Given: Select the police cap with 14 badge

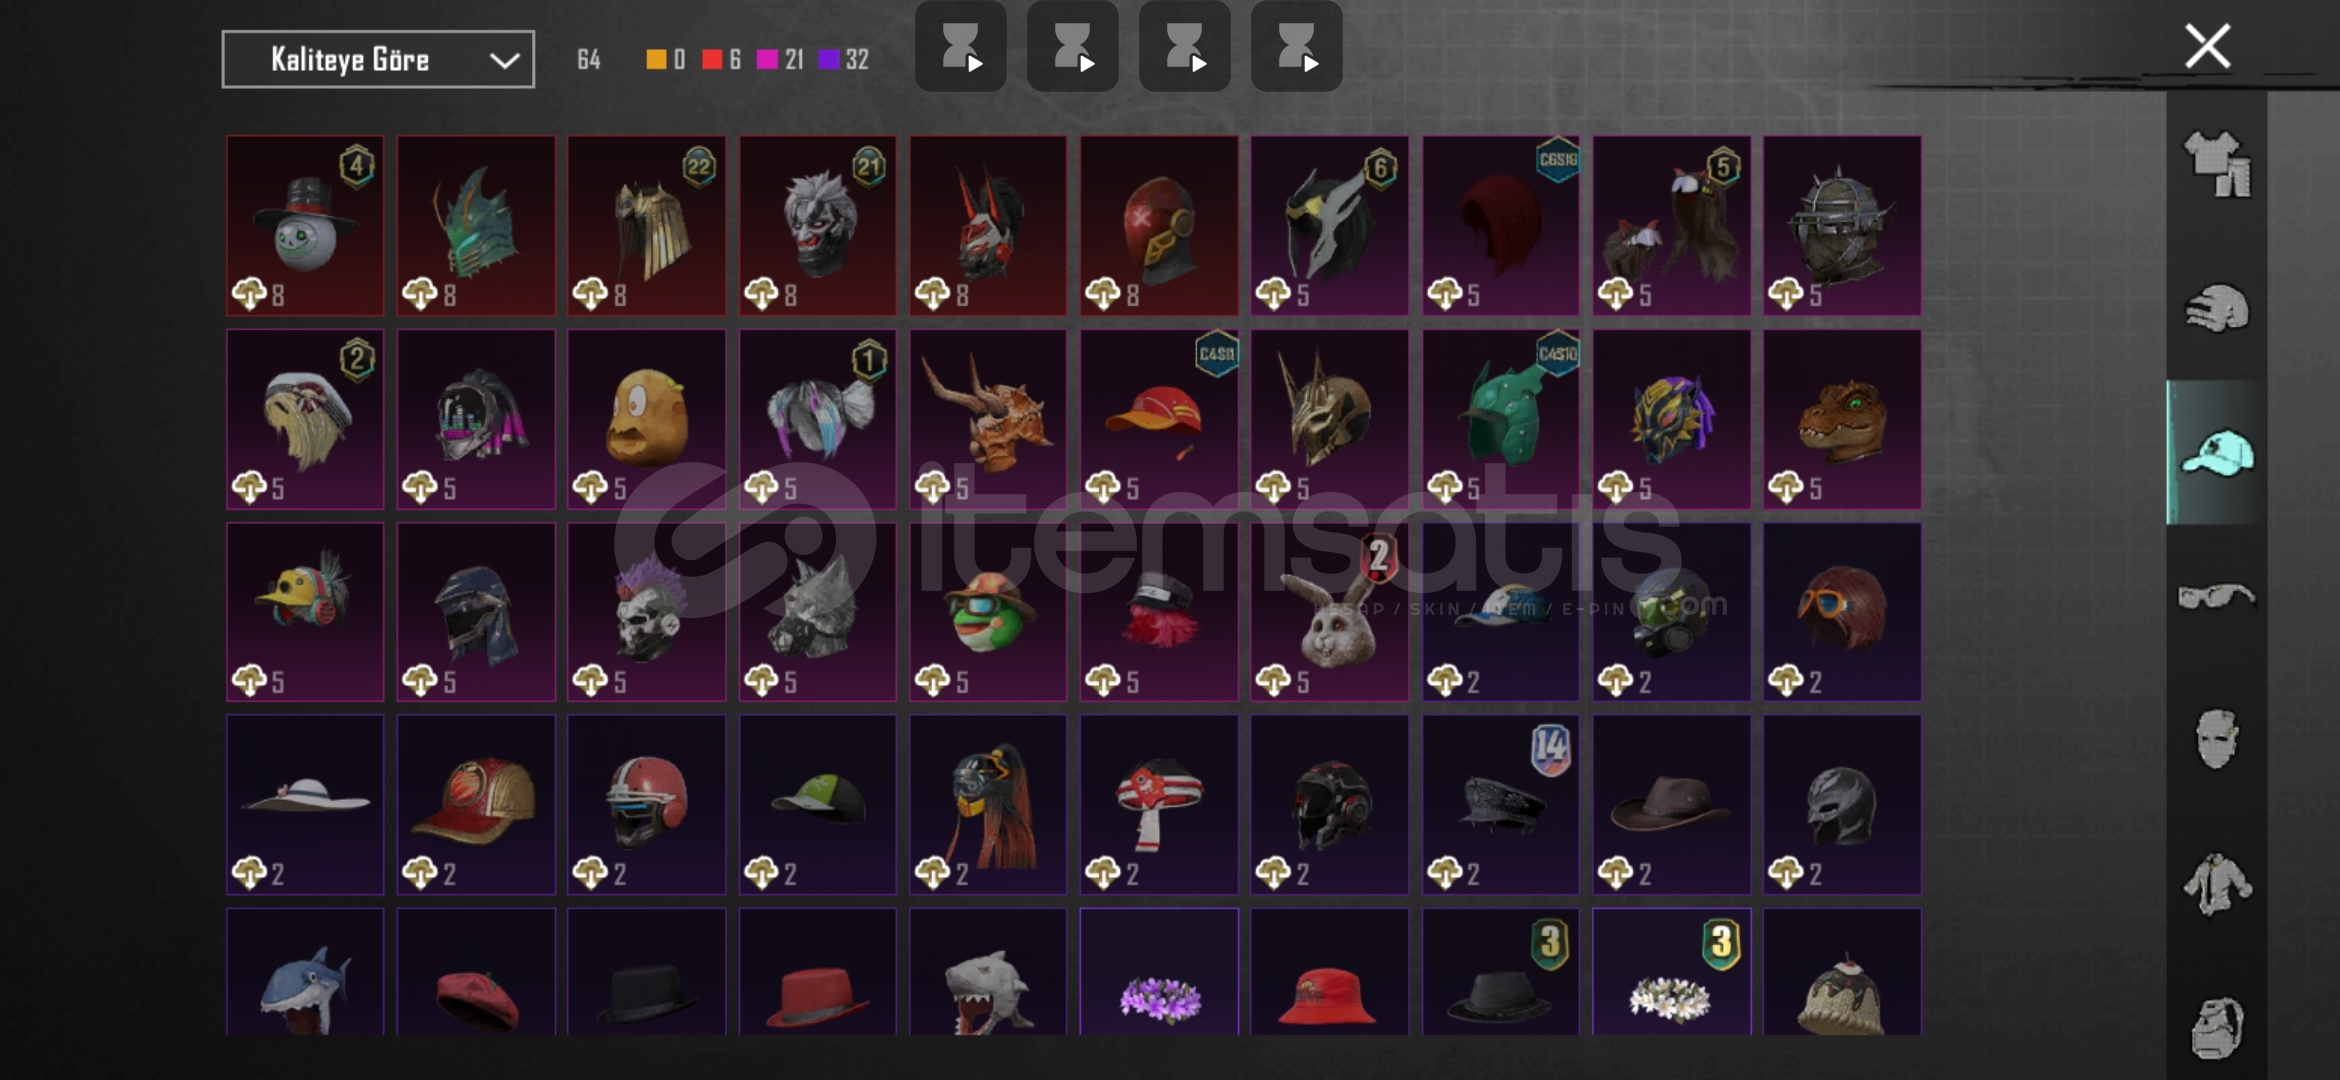Looking at the screenshot, I should (x=1501, y=805).
